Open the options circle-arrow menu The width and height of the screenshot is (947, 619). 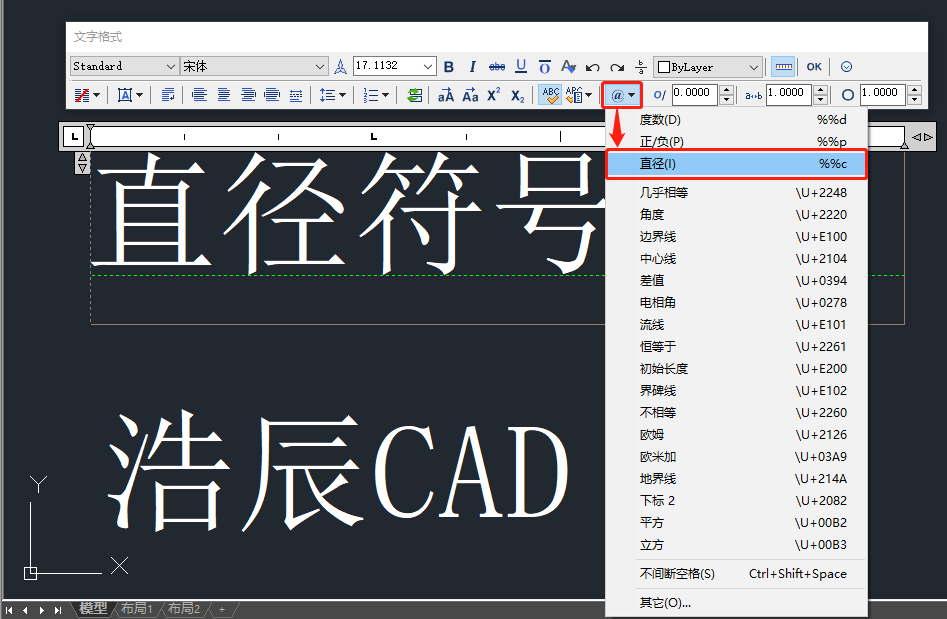pos(847,67)
